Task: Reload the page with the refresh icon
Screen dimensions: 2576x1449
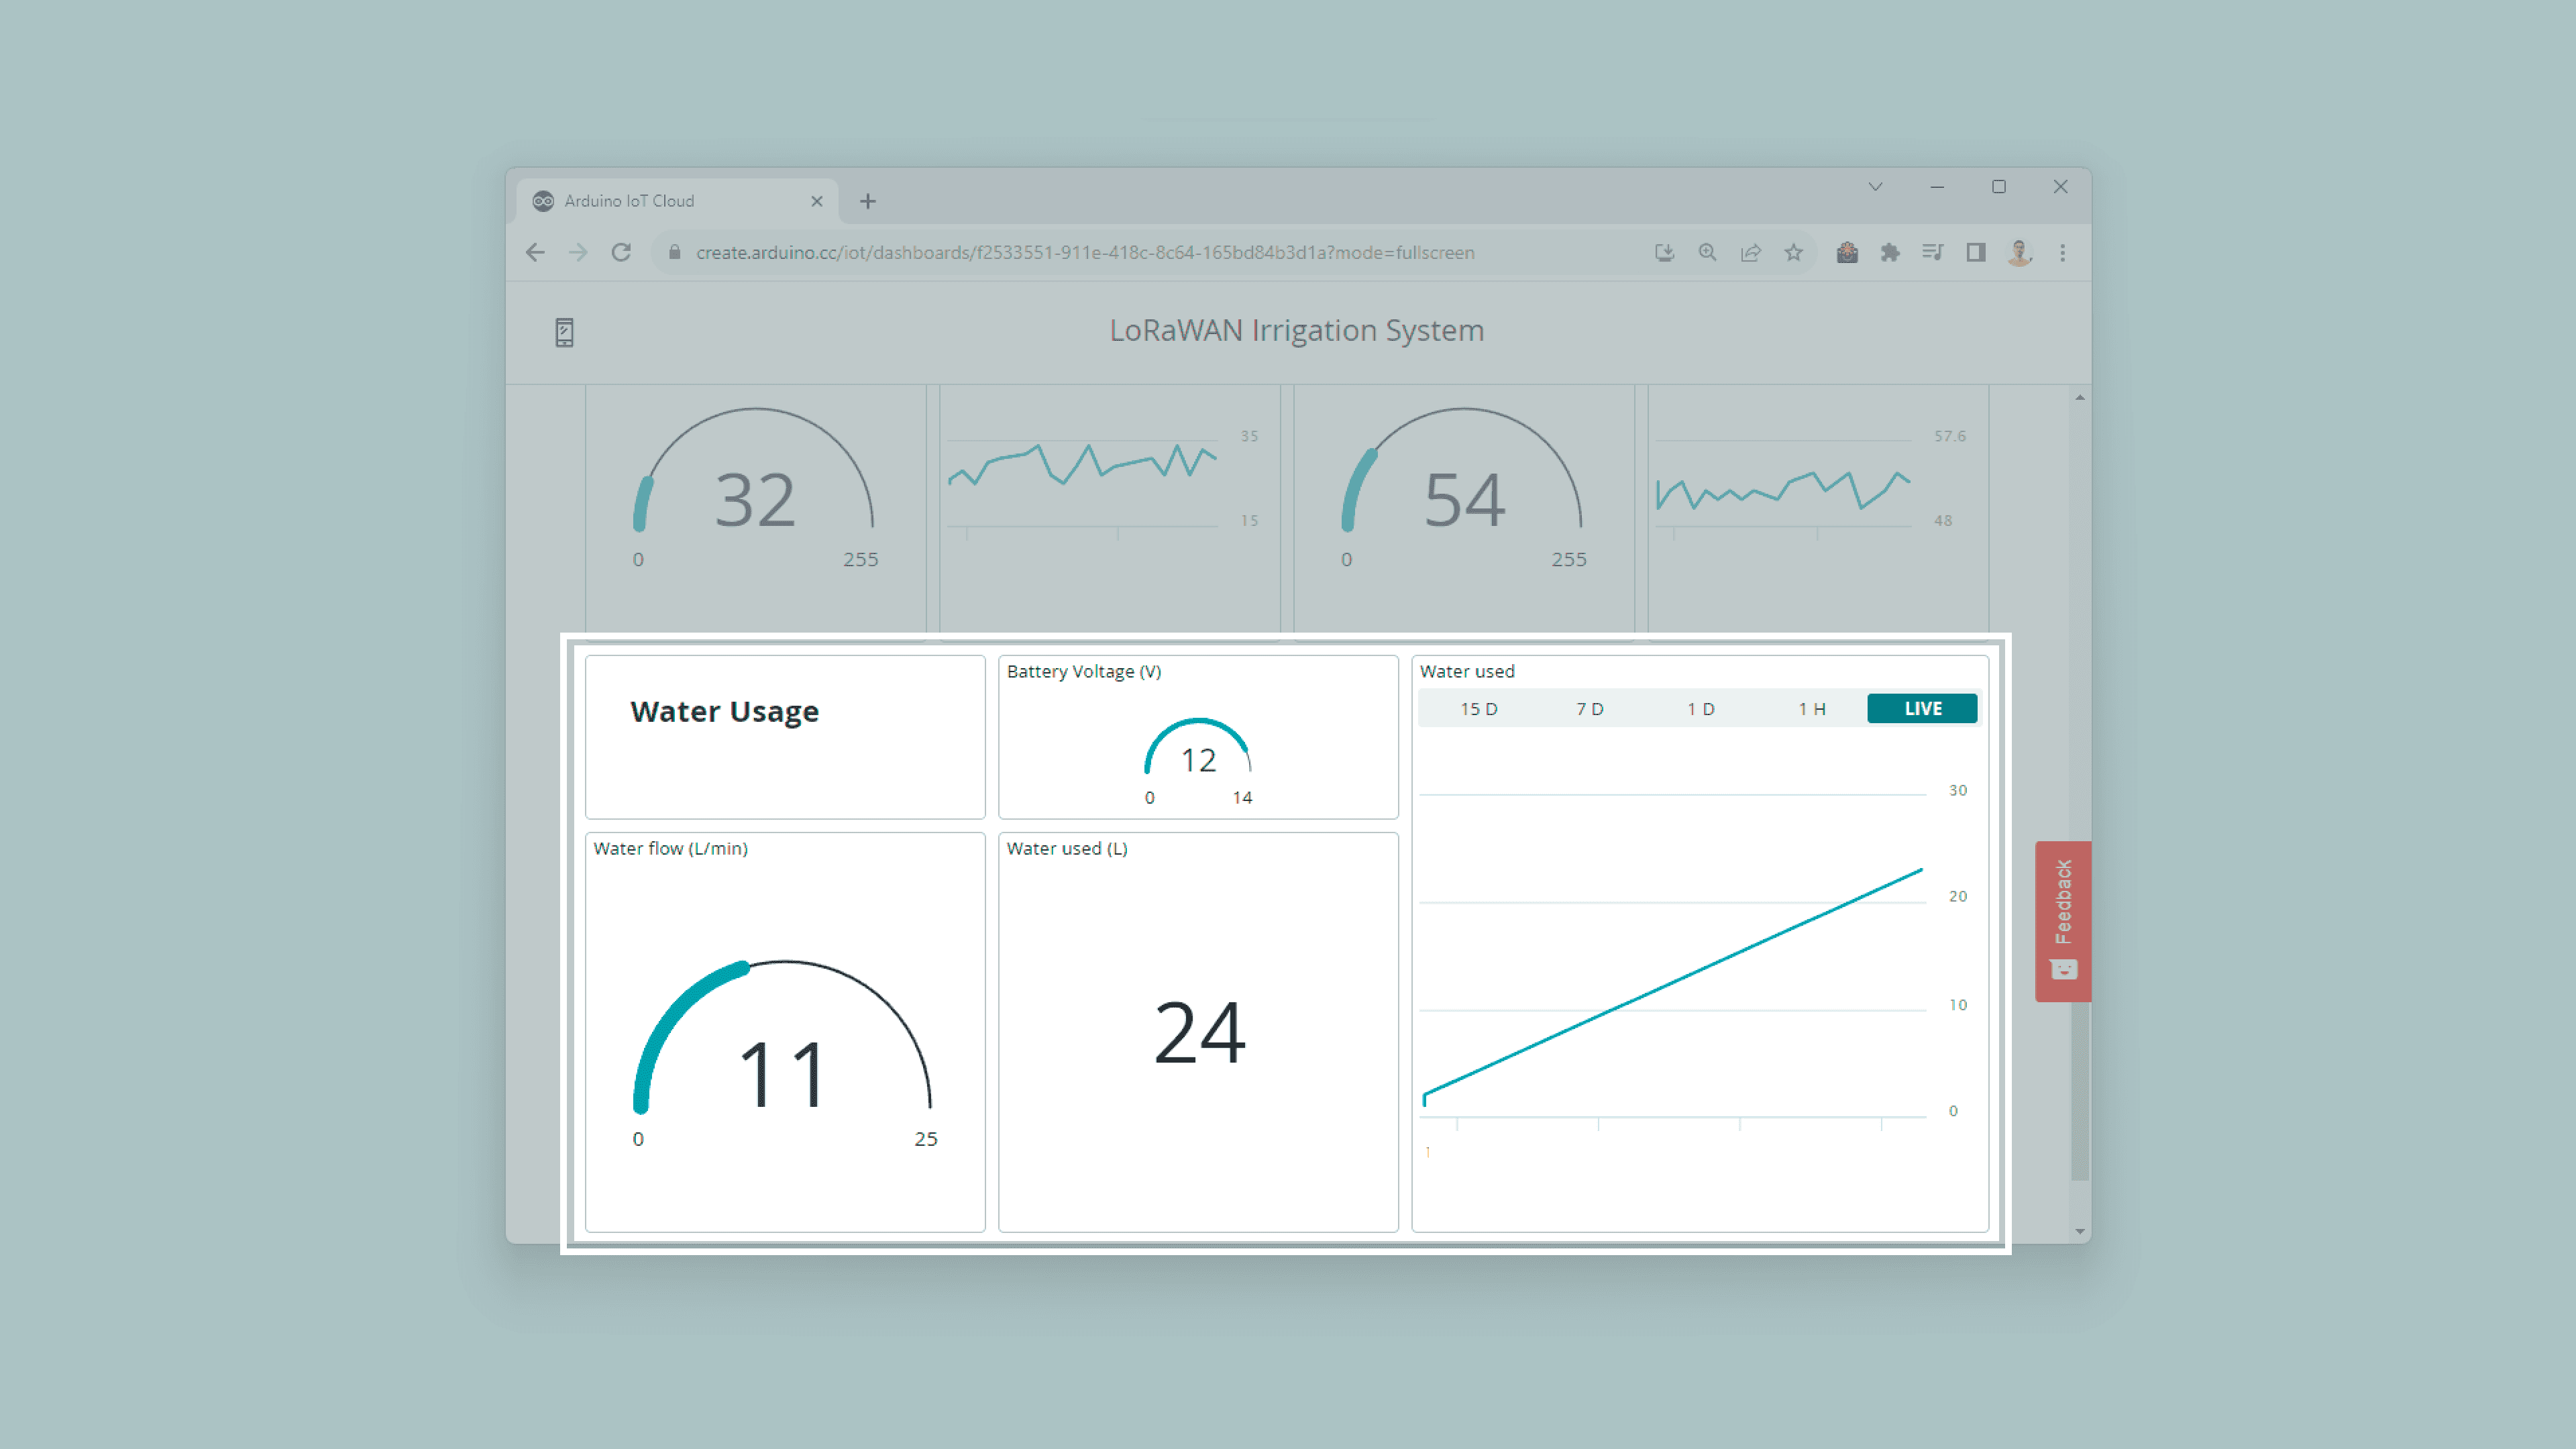Action: (x=621, y=253)
